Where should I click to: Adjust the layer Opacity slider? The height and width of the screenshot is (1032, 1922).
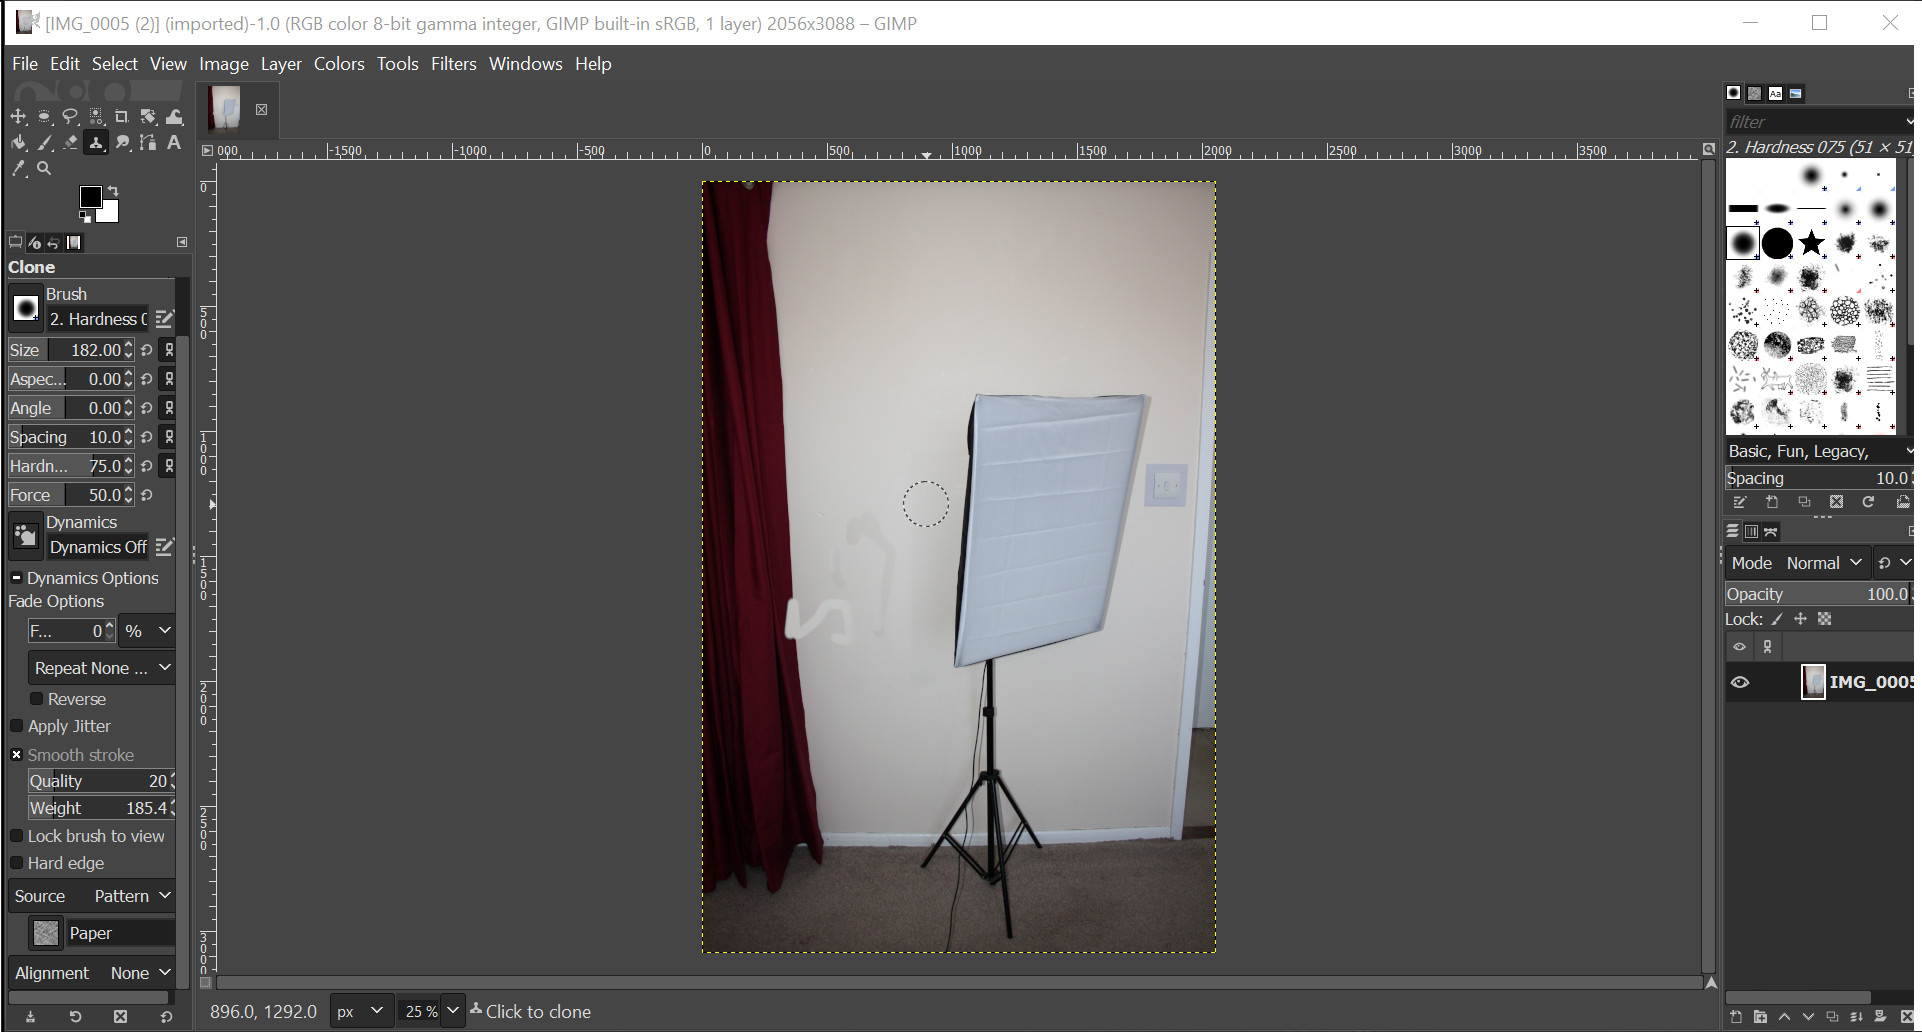pyautogui.click(x=1818, y=594)
